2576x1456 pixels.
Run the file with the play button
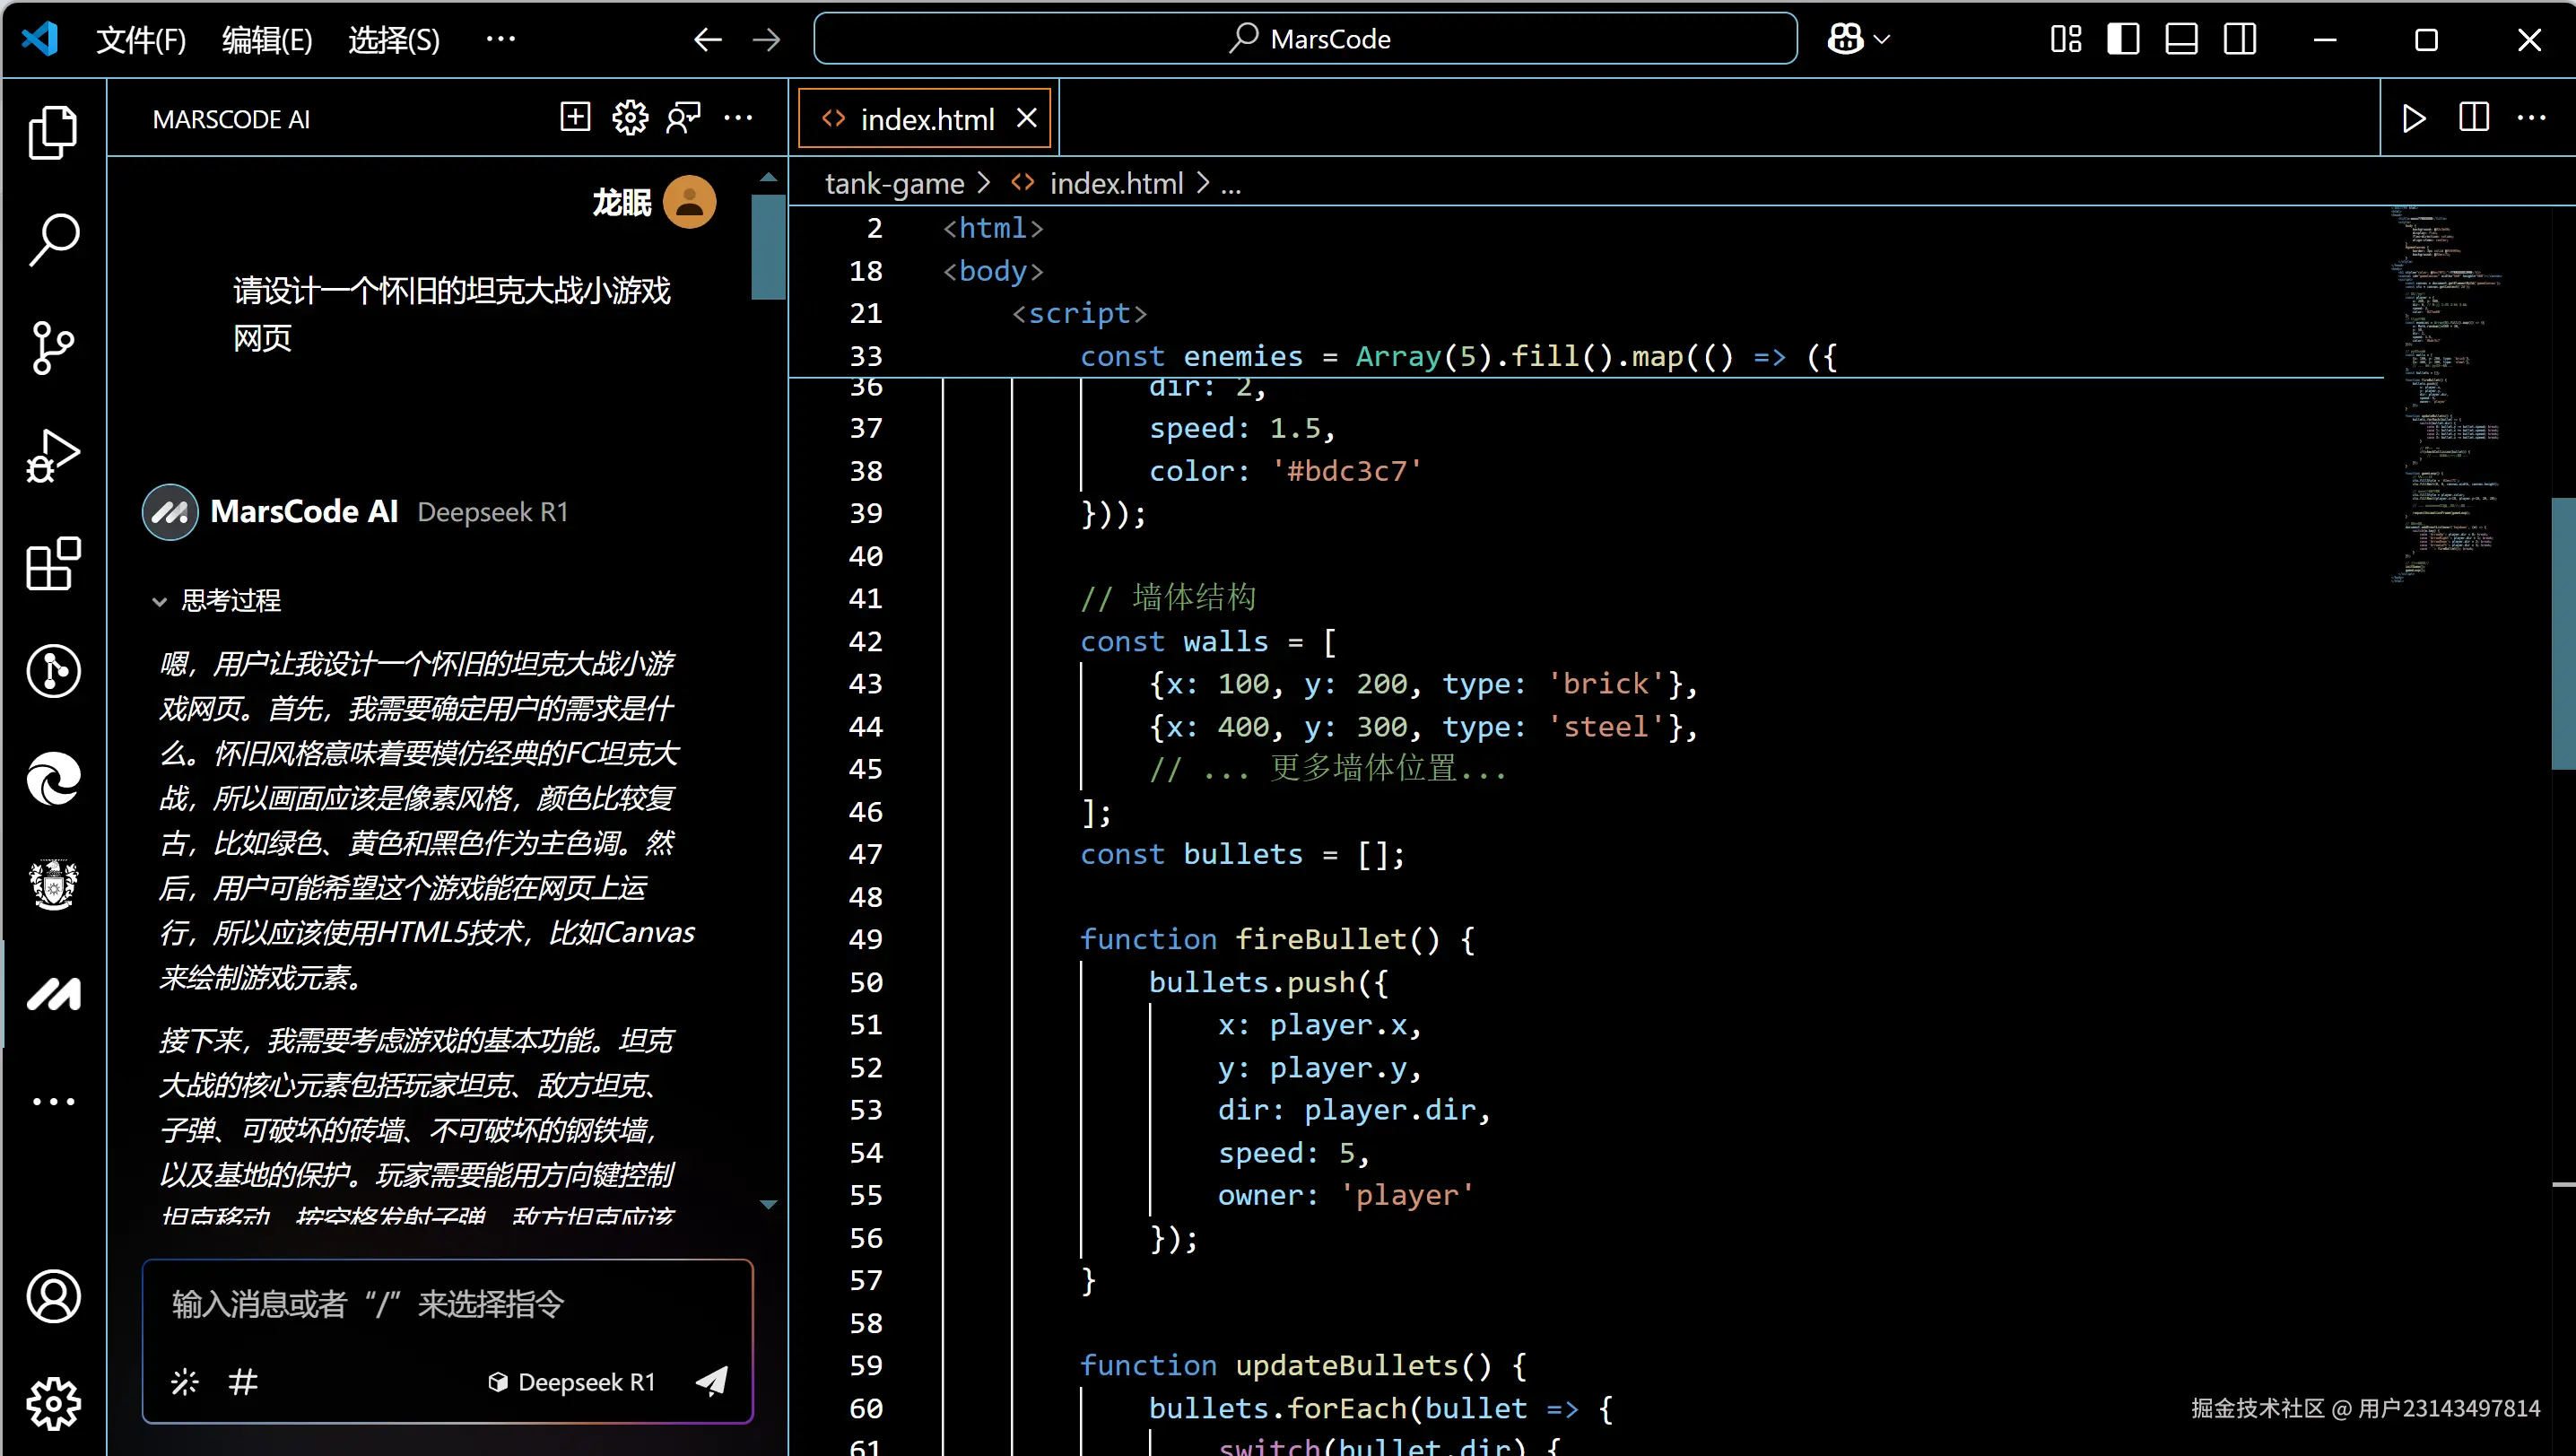click(x=2414, y=118)
